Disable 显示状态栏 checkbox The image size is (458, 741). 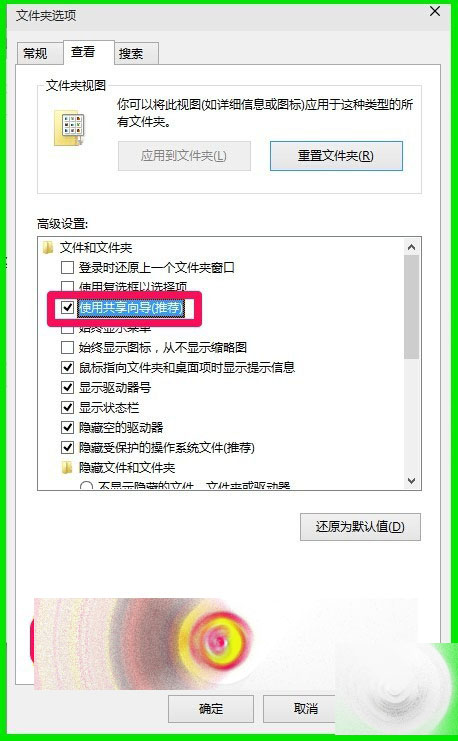(x=68, y=407)
